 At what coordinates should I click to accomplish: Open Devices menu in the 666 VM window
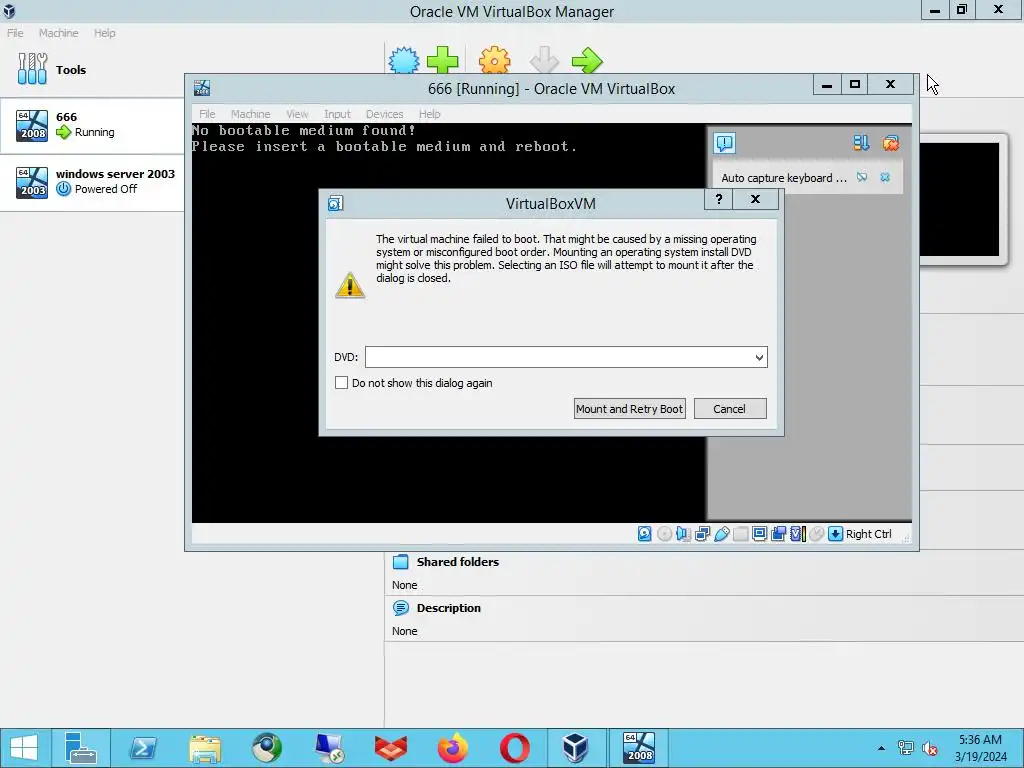pos(384,114)
